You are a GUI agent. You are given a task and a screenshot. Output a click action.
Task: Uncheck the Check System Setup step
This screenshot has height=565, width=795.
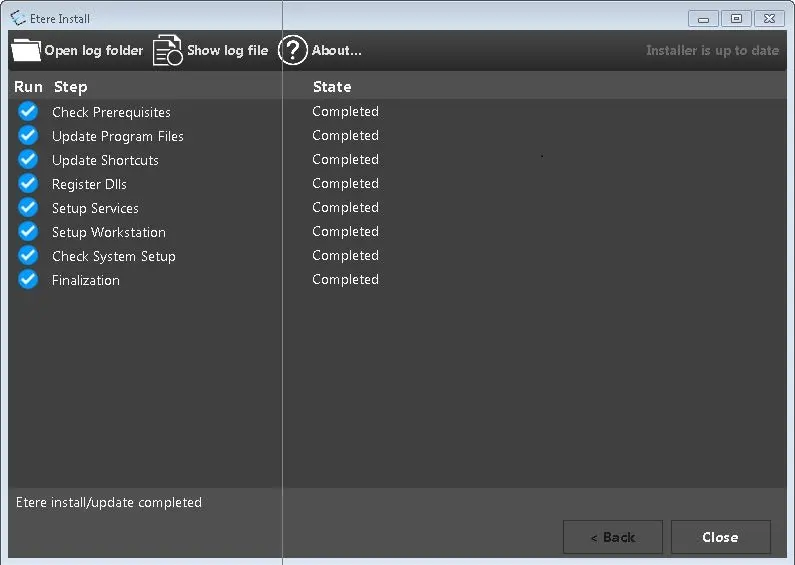(x=28, y=256)
